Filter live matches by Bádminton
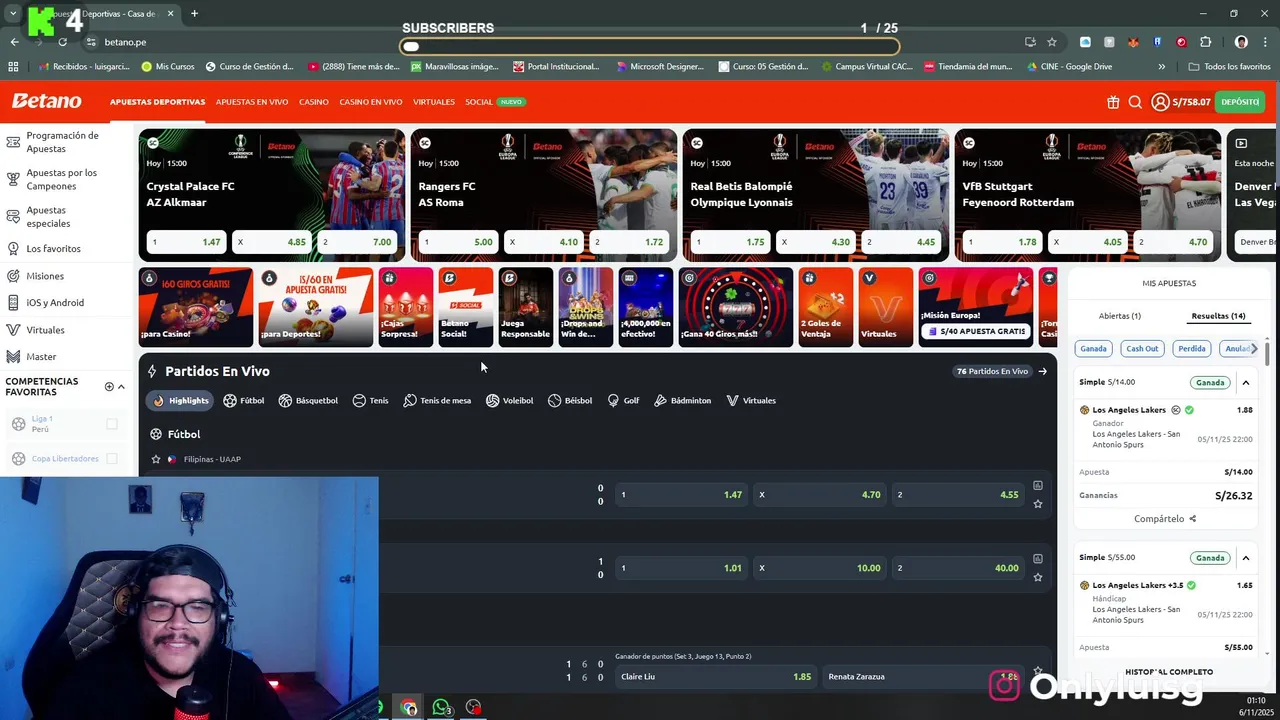This screenshot has height=720, width=1280. [x=683, y=401]
